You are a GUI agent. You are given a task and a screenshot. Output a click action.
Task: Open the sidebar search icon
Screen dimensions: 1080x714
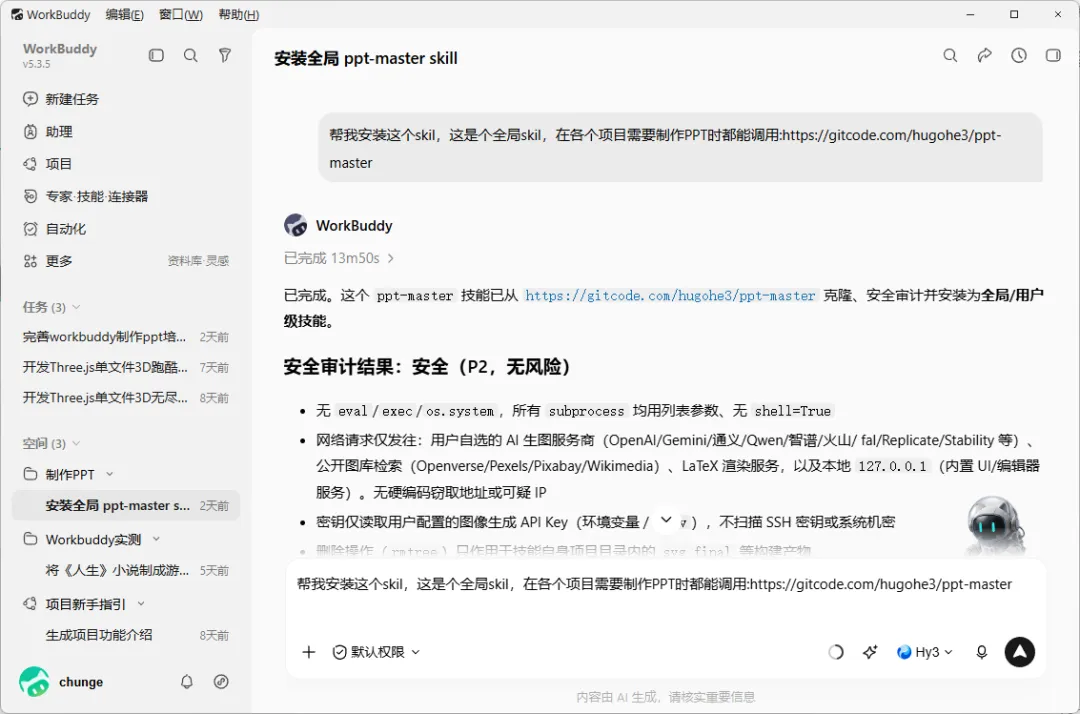pos(191,55)
